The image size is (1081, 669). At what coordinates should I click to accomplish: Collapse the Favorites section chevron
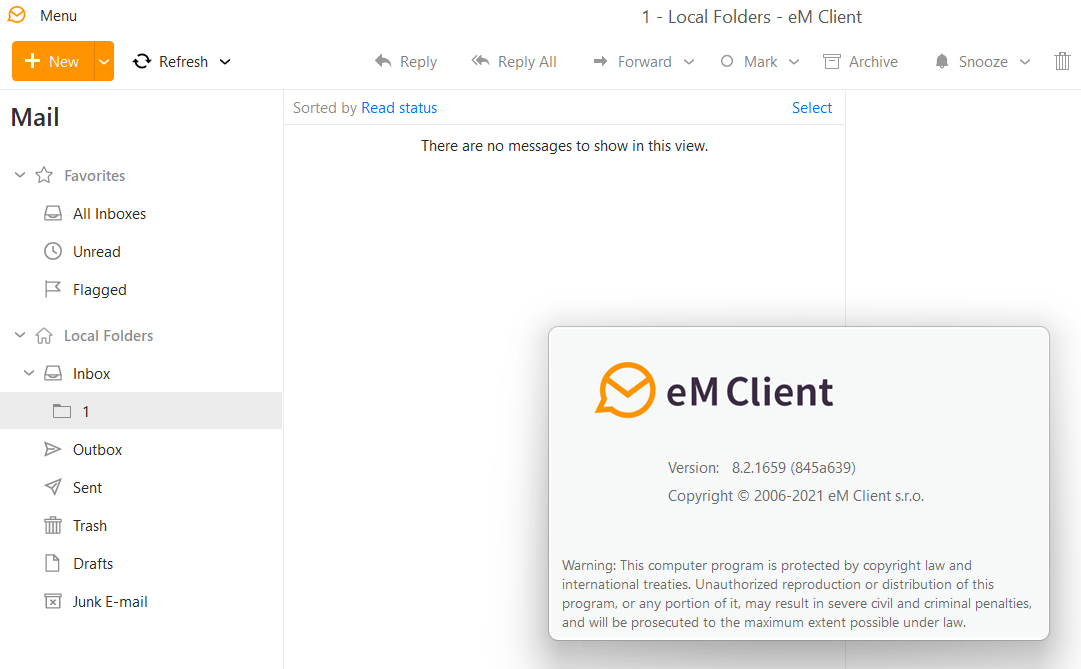[x=20, y=175]
